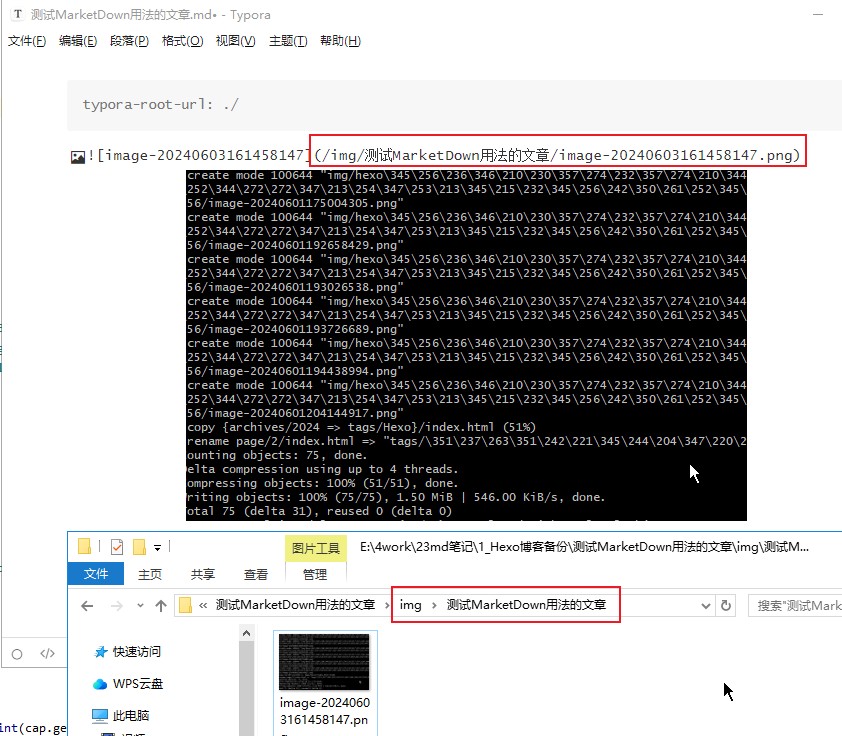842x736 pixels.
Task: Open the 编辑(E) menu
Action: point(78,41)
